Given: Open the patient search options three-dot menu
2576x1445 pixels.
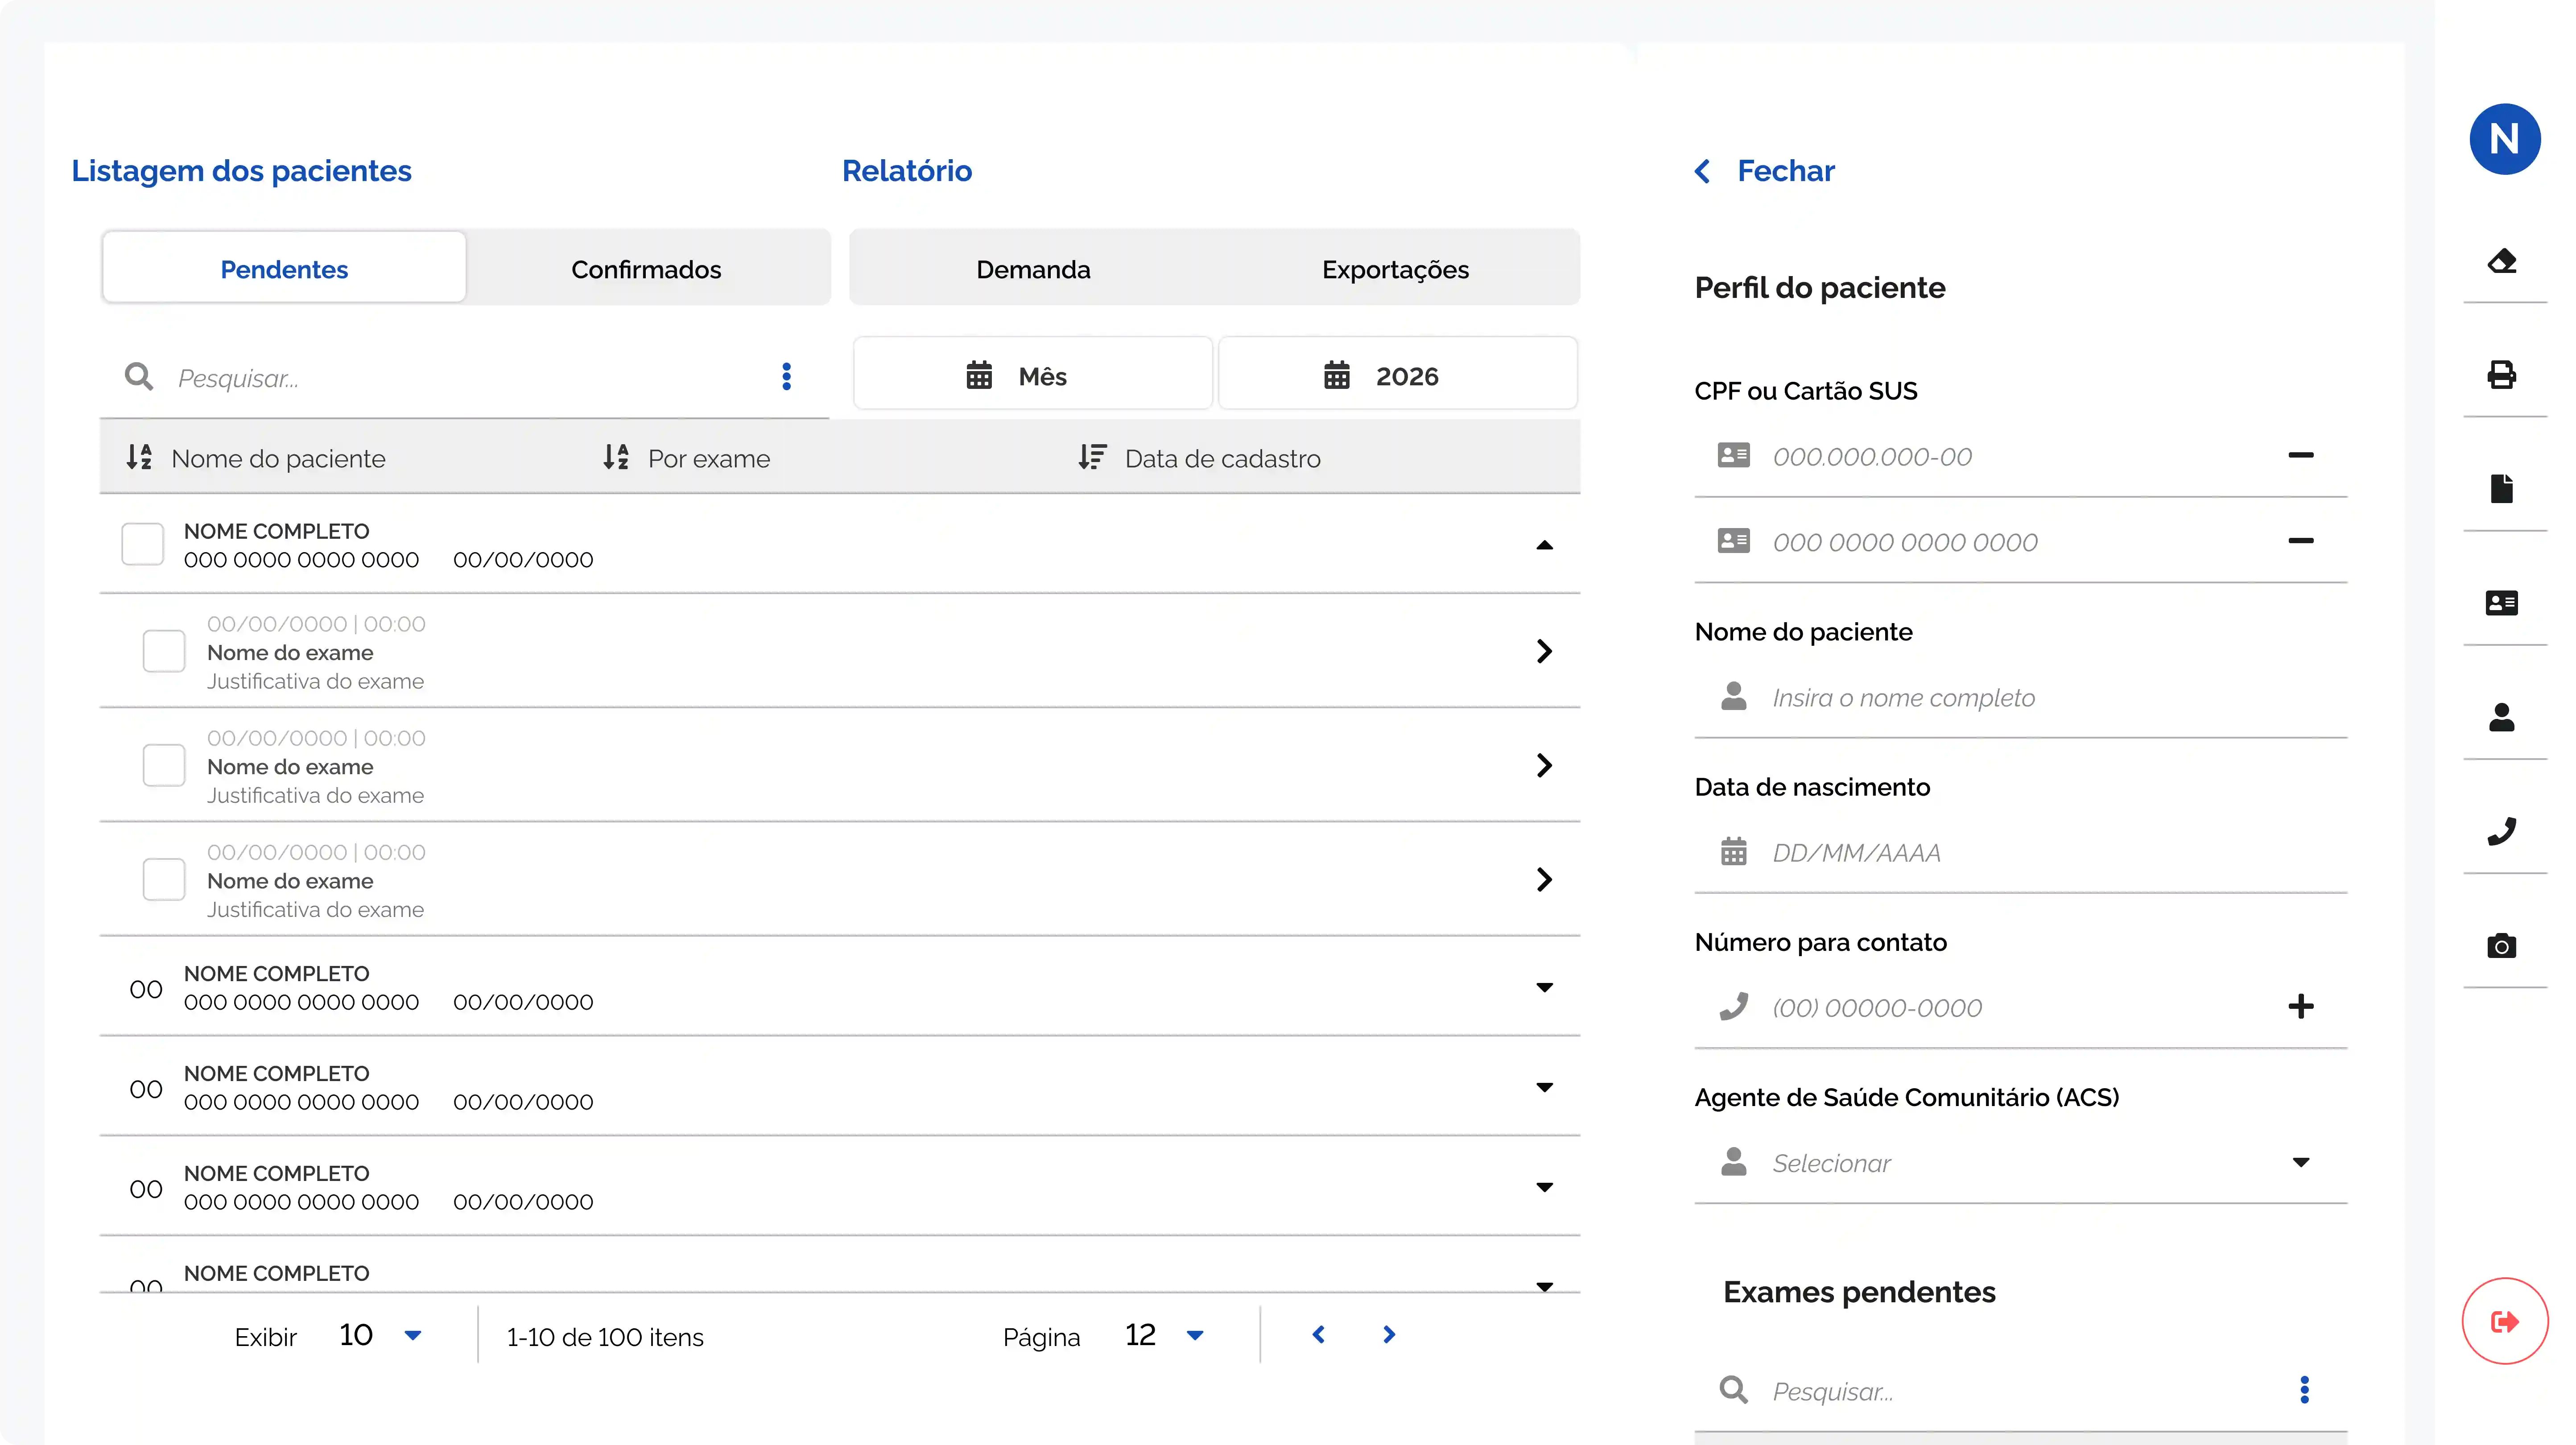Looking at the screenshot, I should (787, 377).
